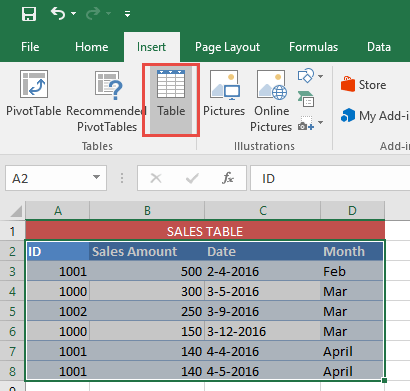Click the cell with date 3-5-2016

coord(263,291)
